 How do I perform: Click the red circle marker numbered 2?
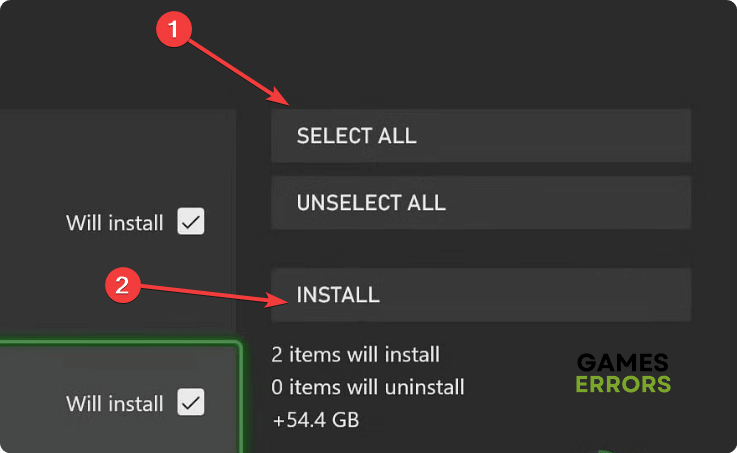(122, 284)
